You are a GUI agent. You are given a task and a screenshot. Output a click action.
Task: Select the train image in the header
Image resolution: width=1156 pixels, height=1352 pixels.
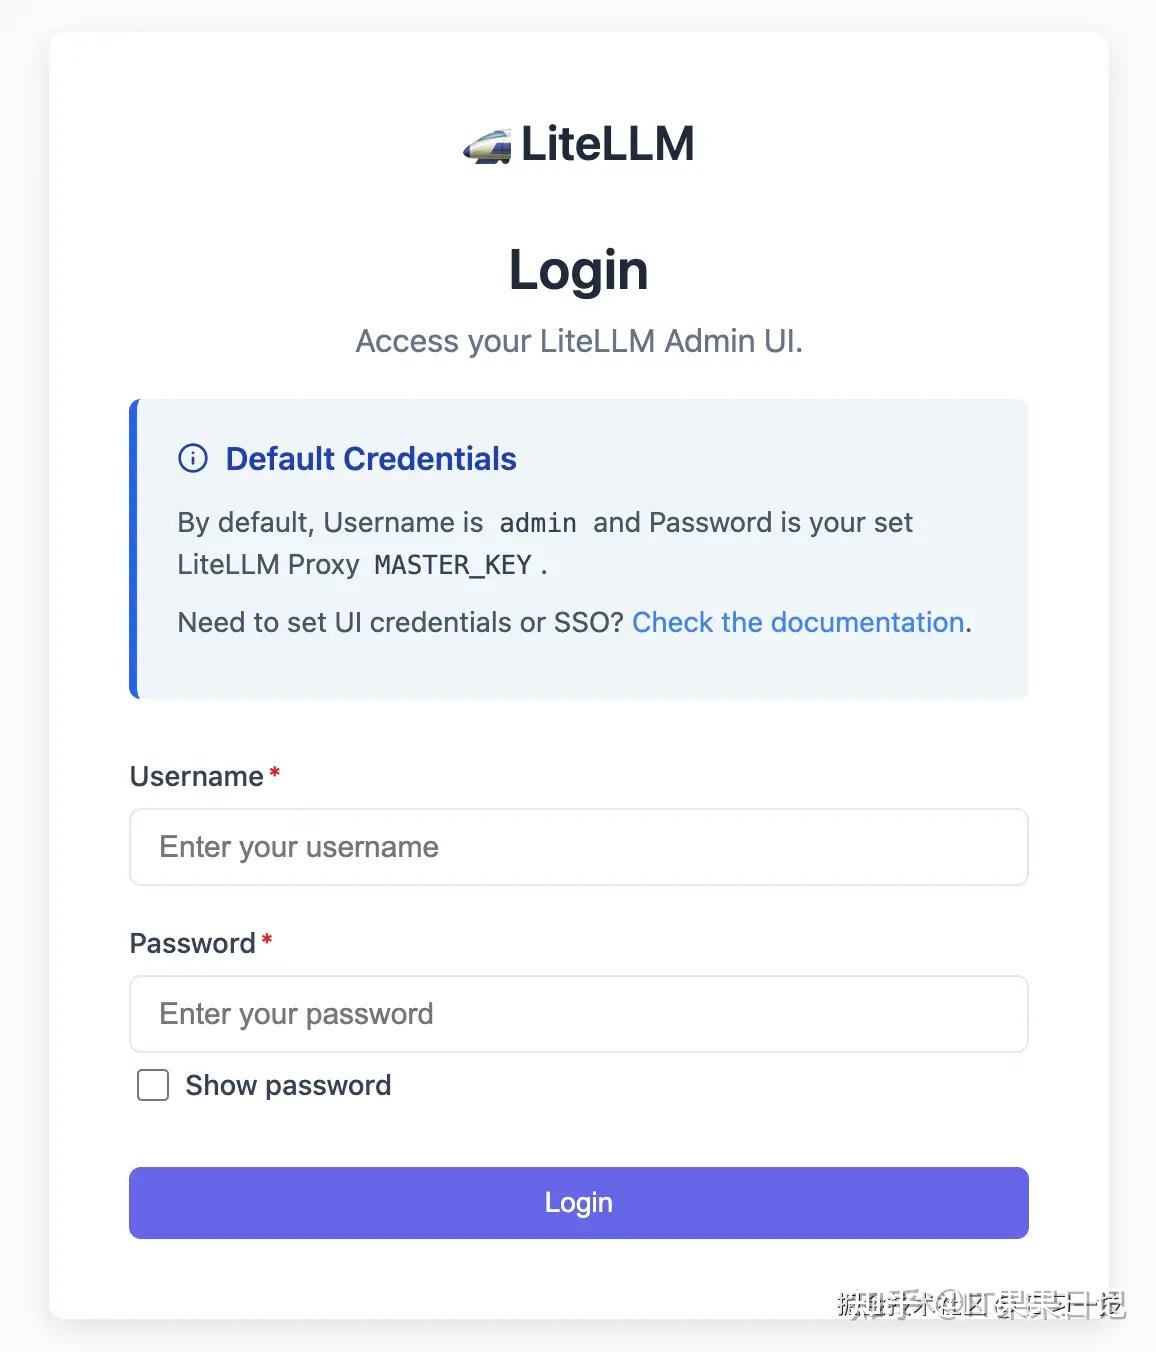pyautogui.click(x=489, y=144)
